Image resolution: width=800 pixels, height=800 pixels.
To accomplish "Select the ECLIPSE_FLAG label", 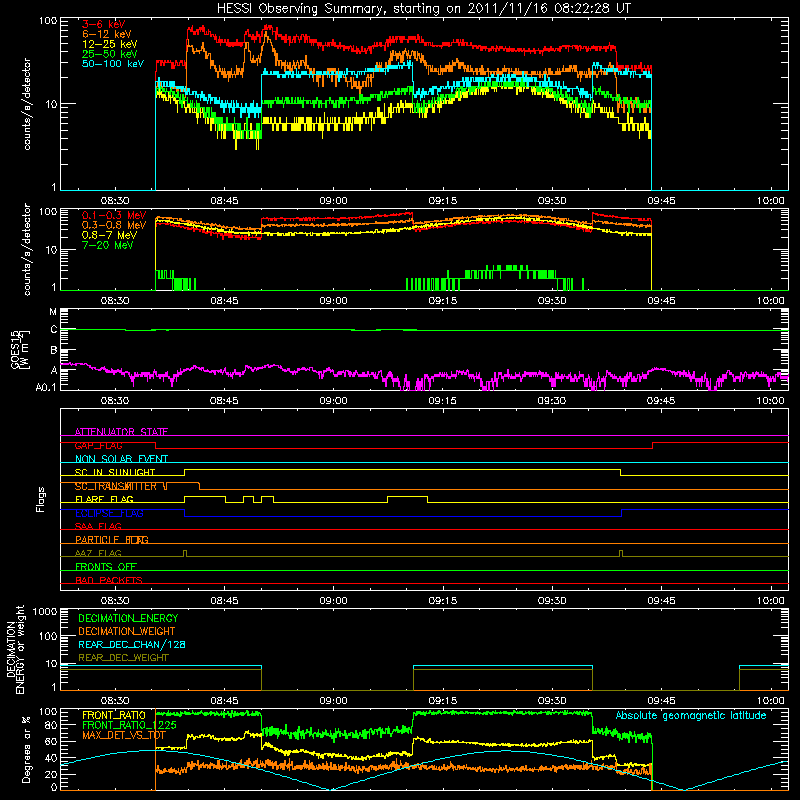I will (x=109, y=513).
